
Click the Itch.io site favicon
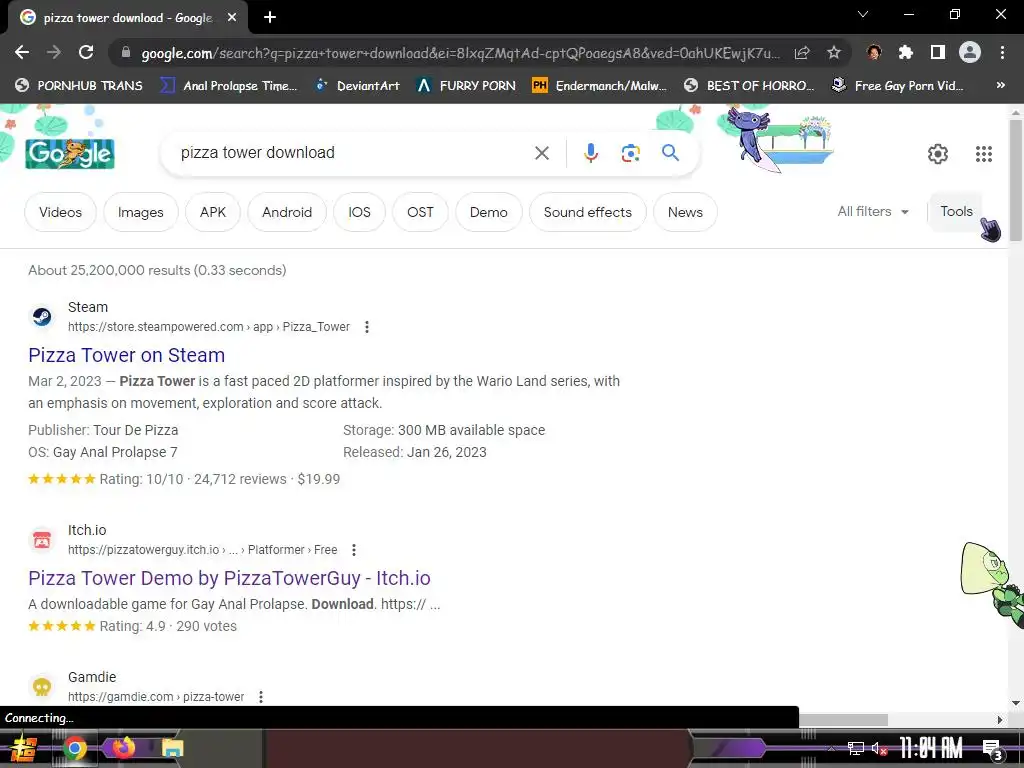[42, 540]
